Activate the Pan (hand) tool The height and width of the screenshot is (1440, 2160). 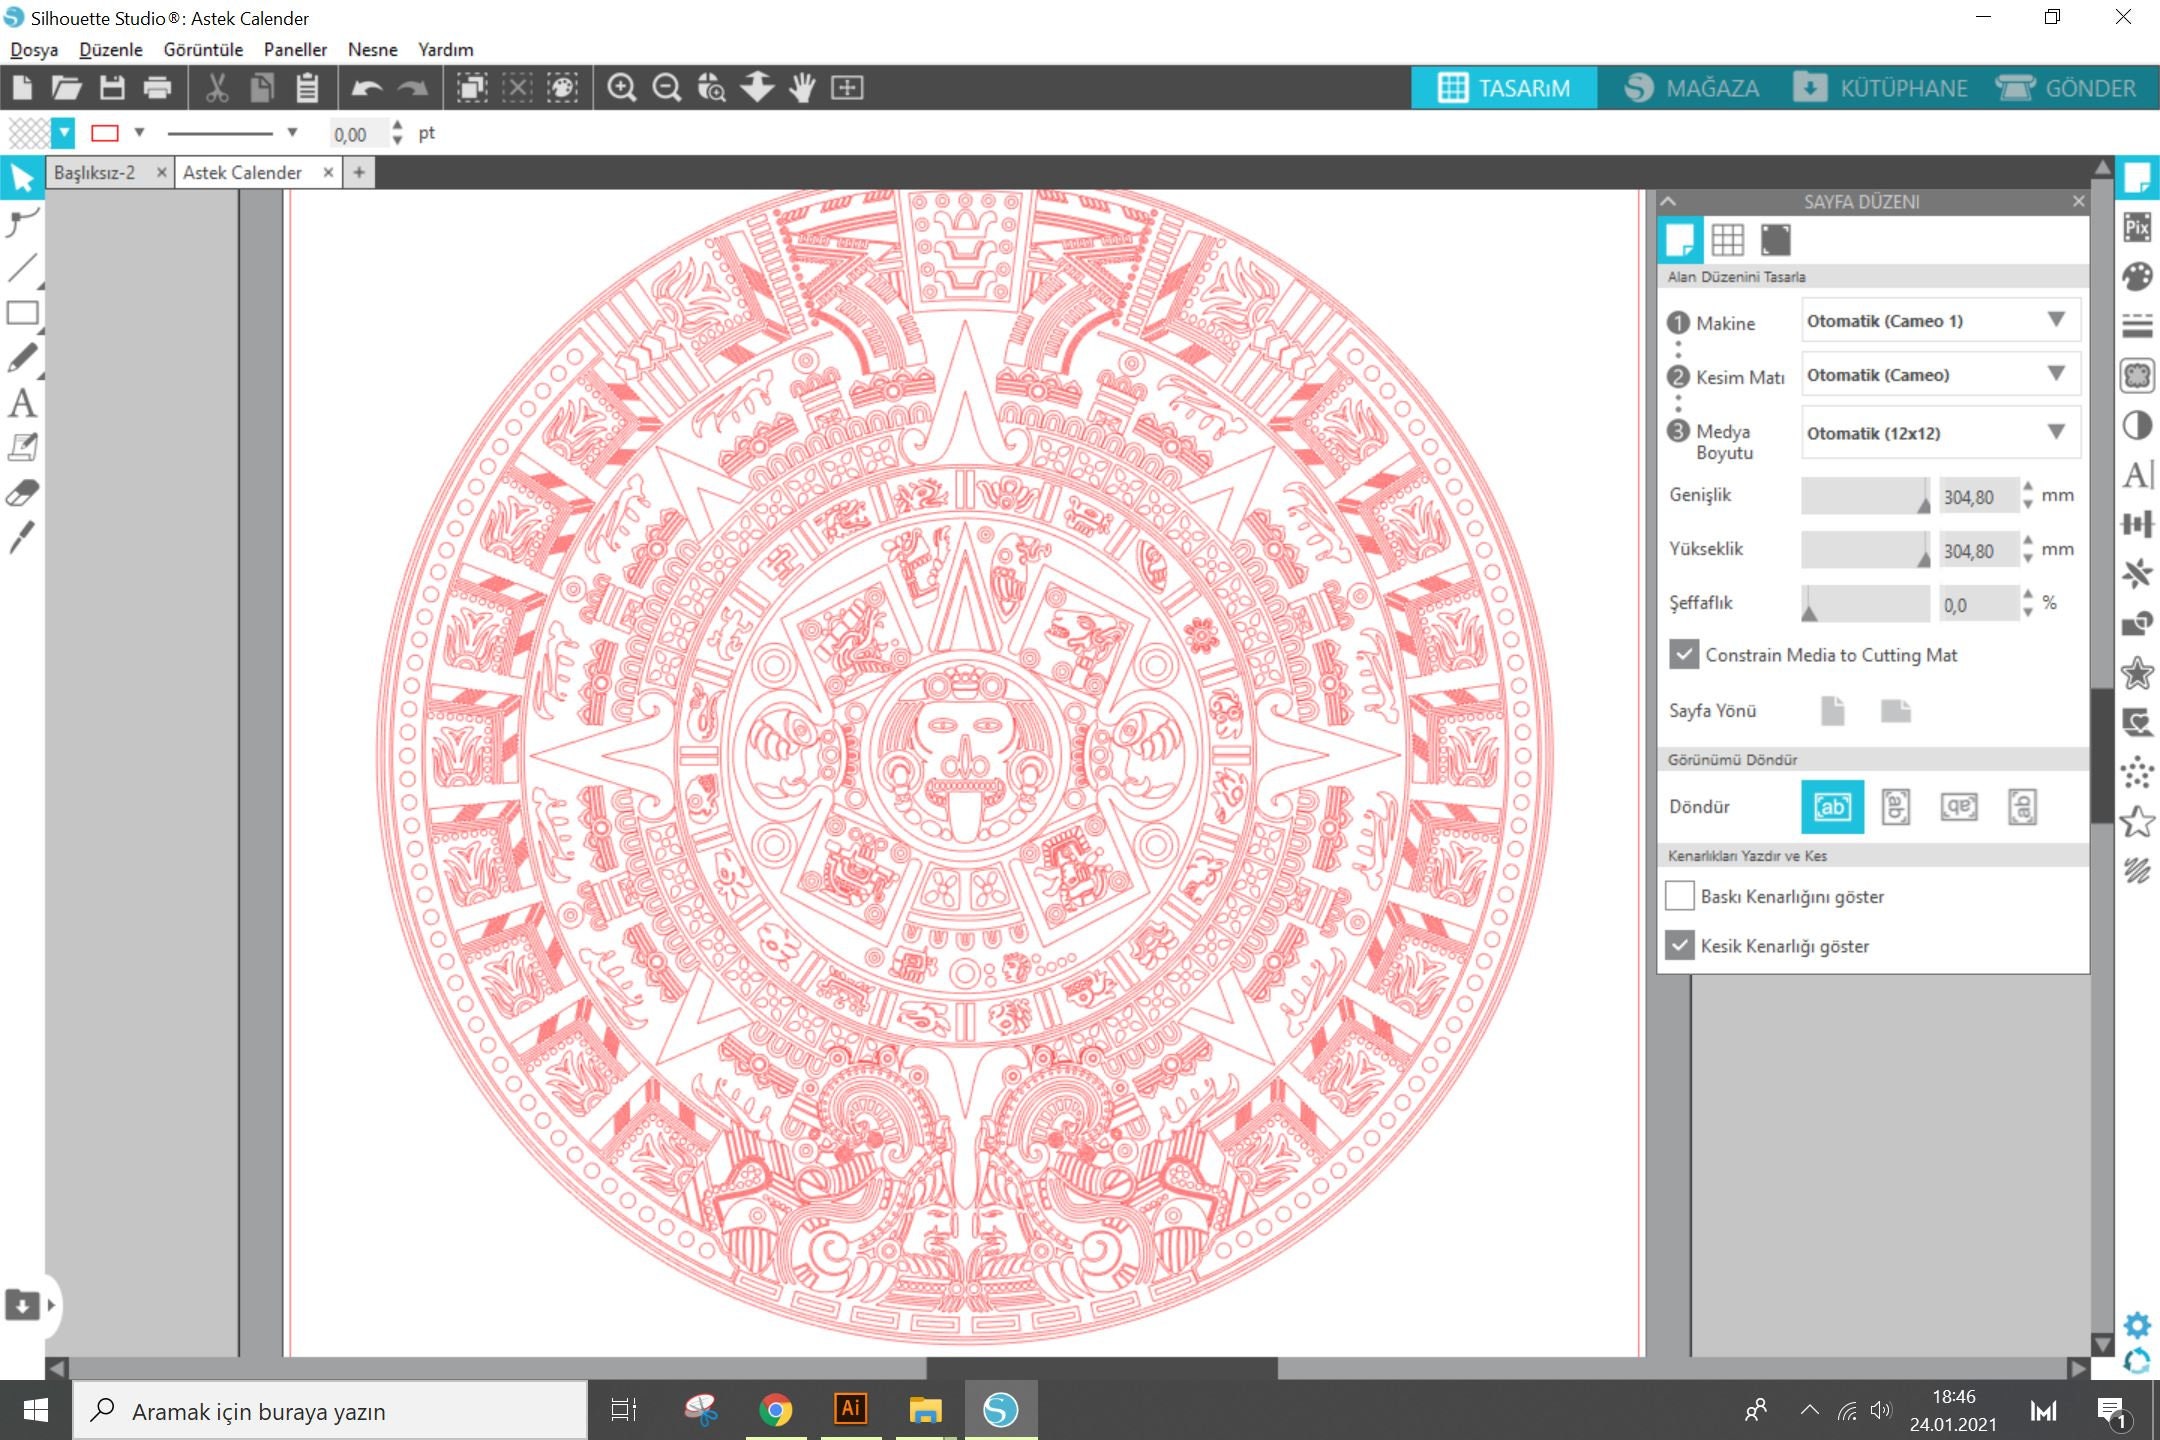click(x=803, y=87)
